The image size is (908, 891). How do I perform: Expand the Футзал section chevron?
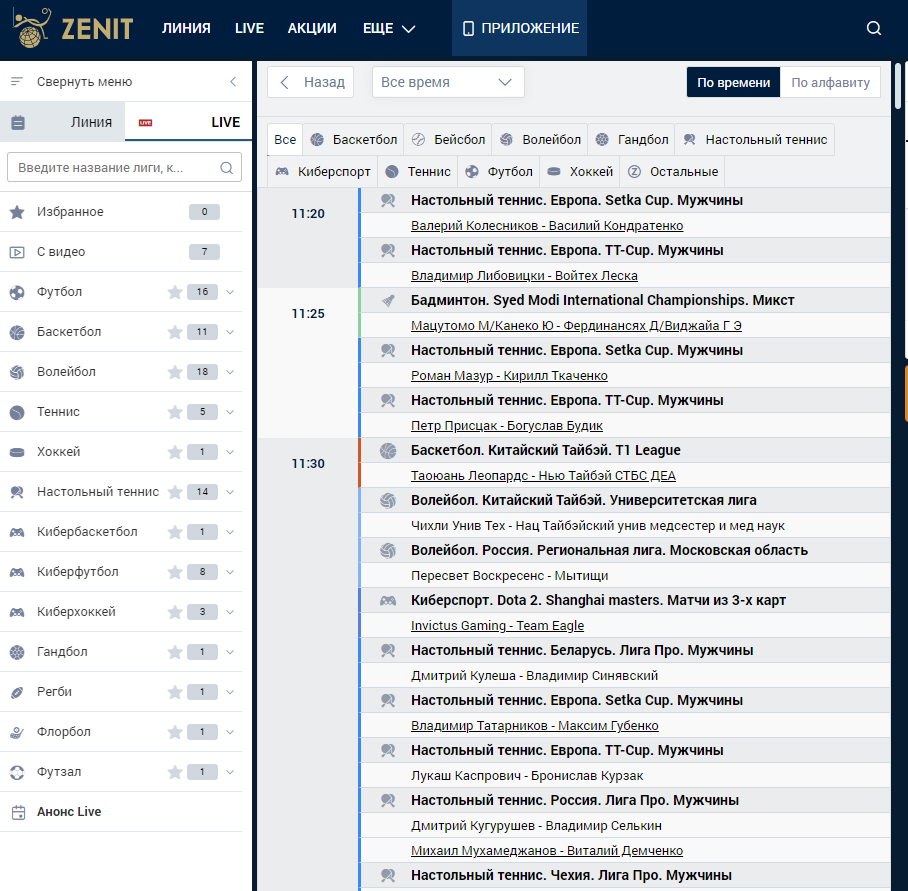(230, 772)
